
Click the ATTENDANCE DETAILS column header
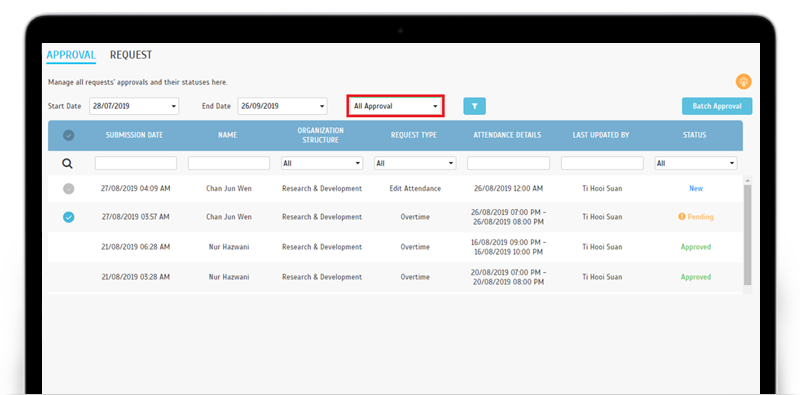(x=507, y=135)
